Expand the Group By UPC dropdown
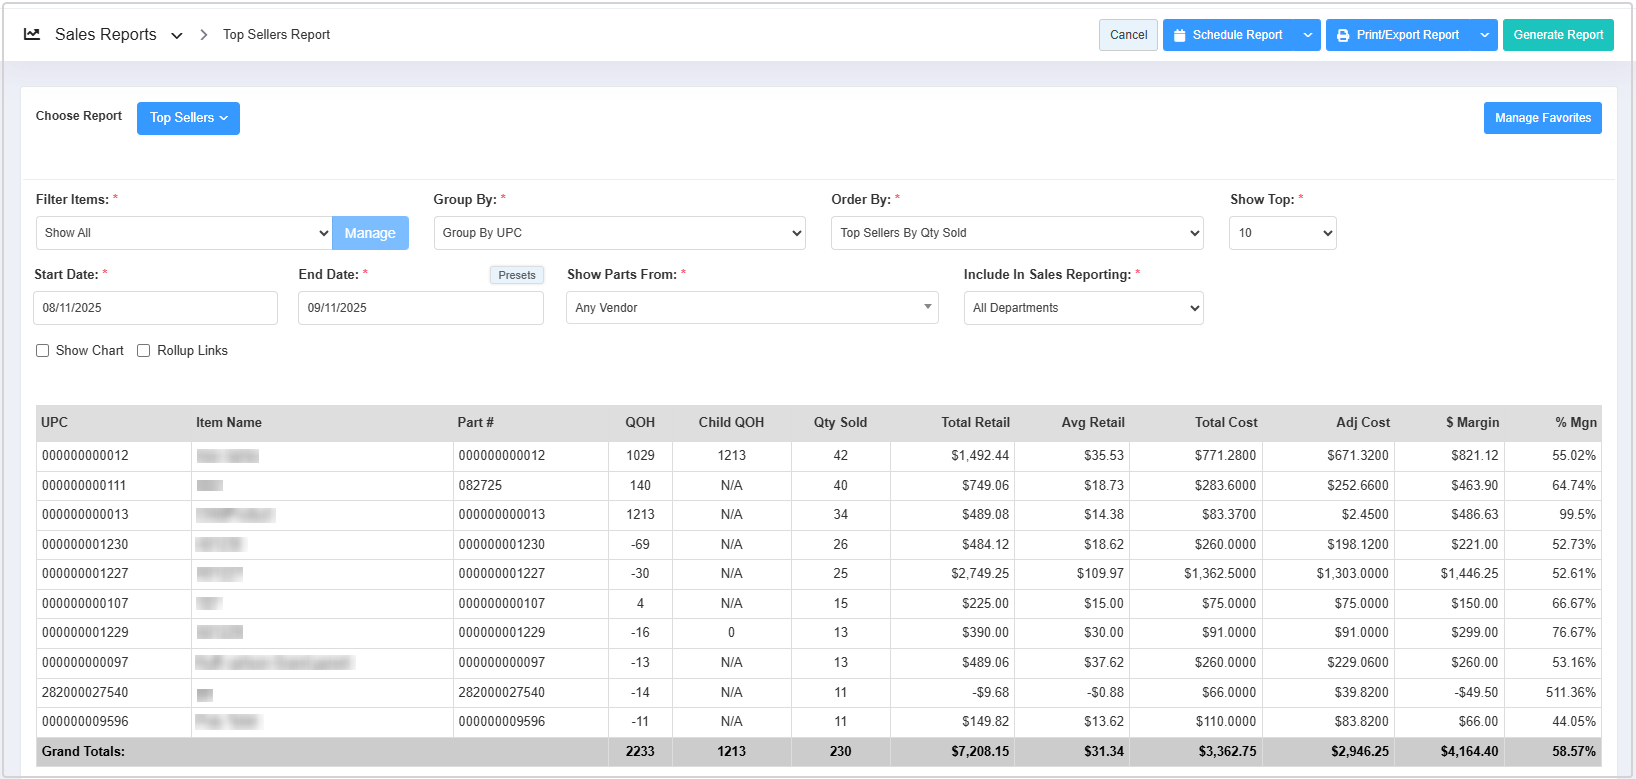 (619, 233)
